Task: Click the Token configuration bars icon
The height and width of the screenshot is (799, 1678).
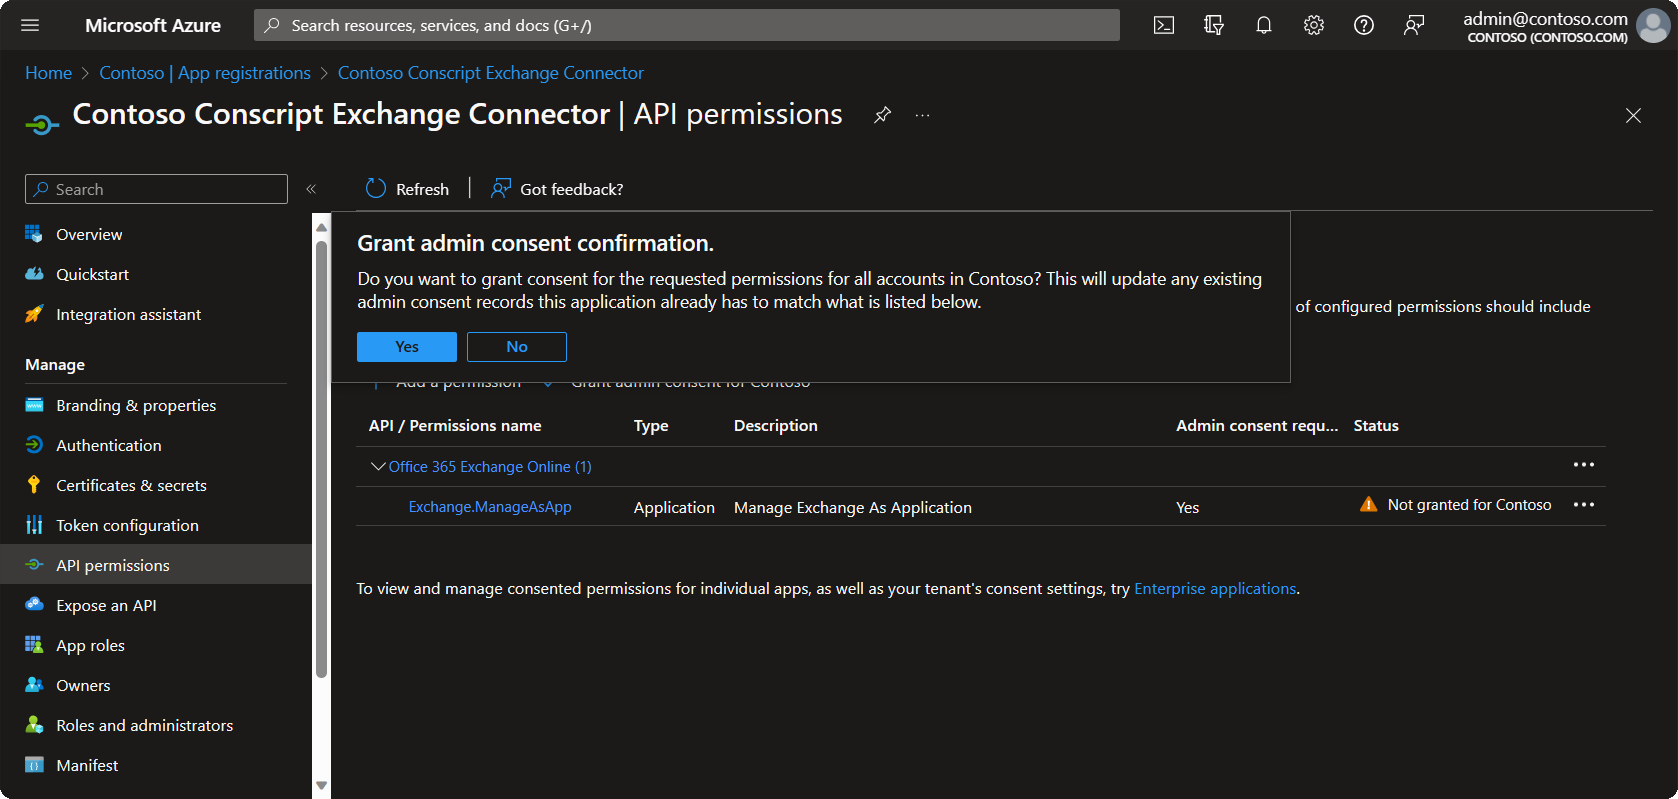Action: [x=34, y=525]
